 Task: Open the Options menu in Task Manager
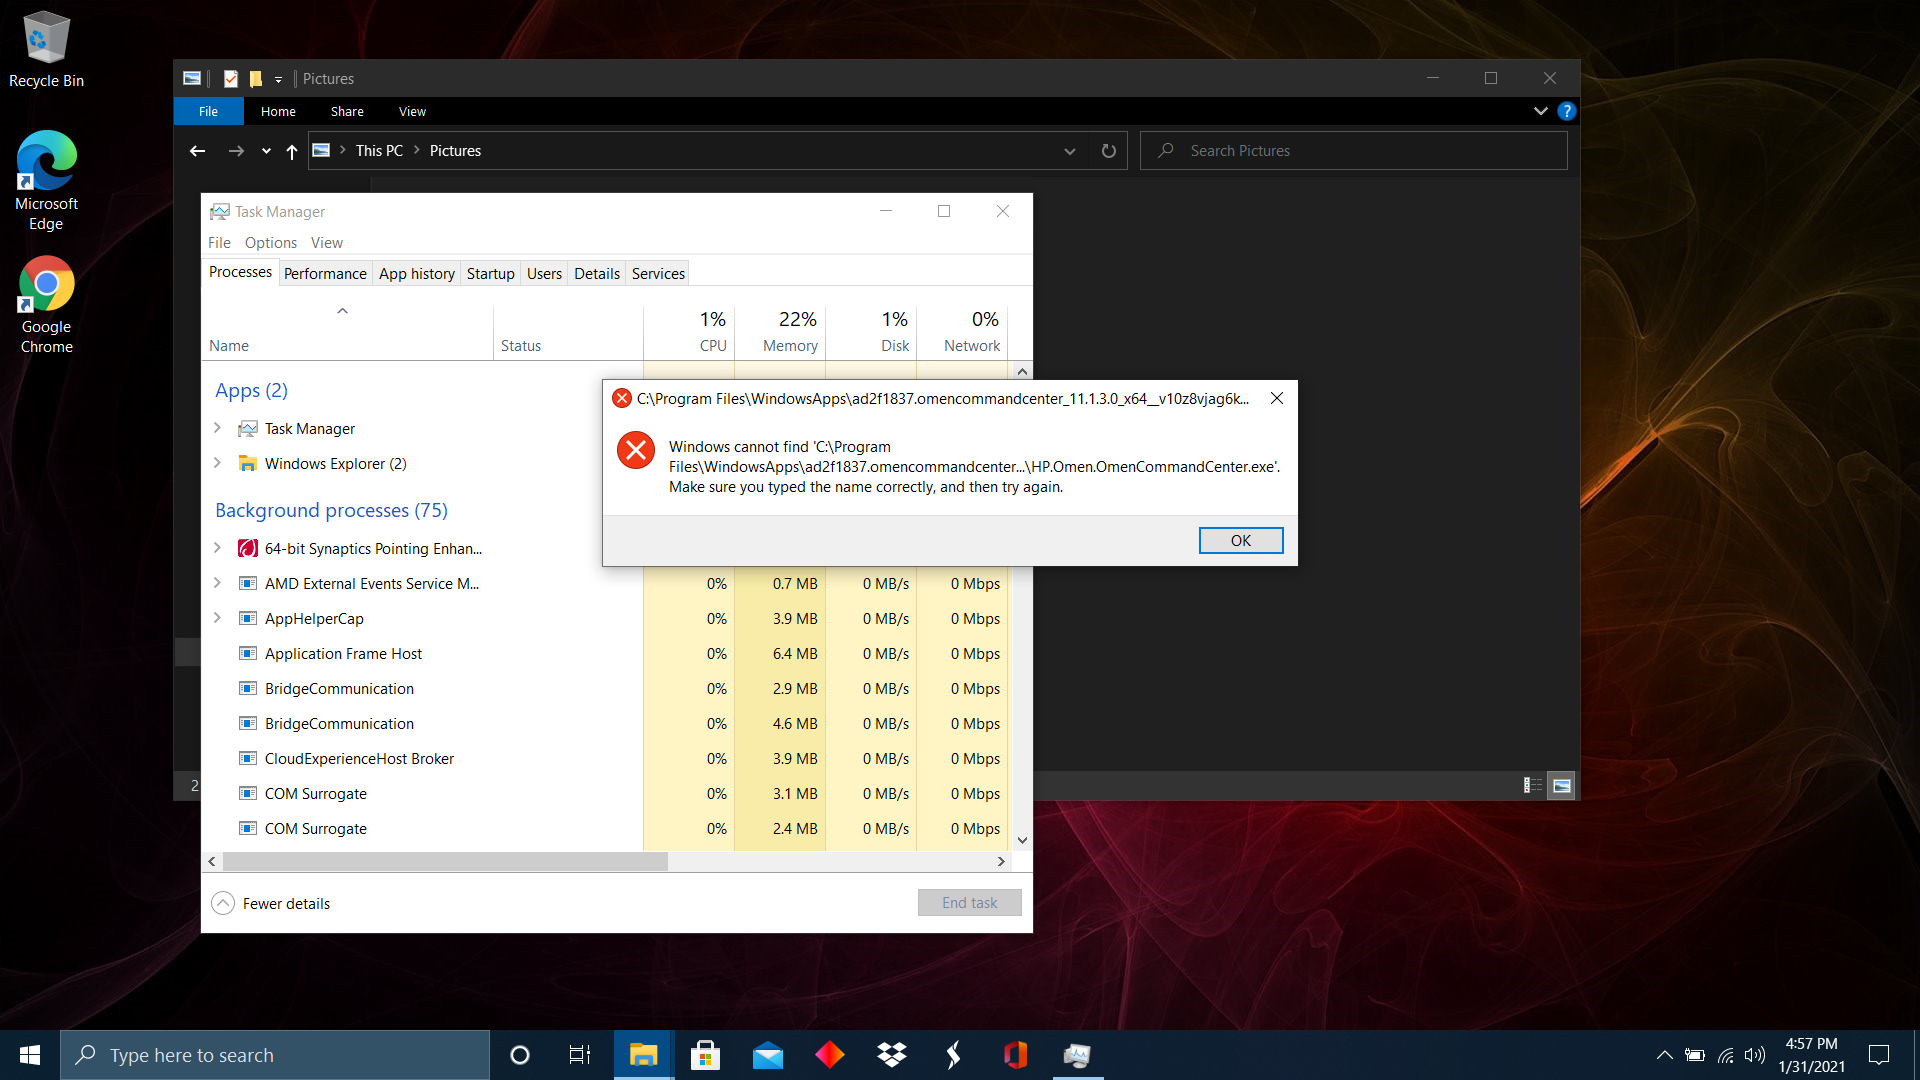[x=270, y=242]
